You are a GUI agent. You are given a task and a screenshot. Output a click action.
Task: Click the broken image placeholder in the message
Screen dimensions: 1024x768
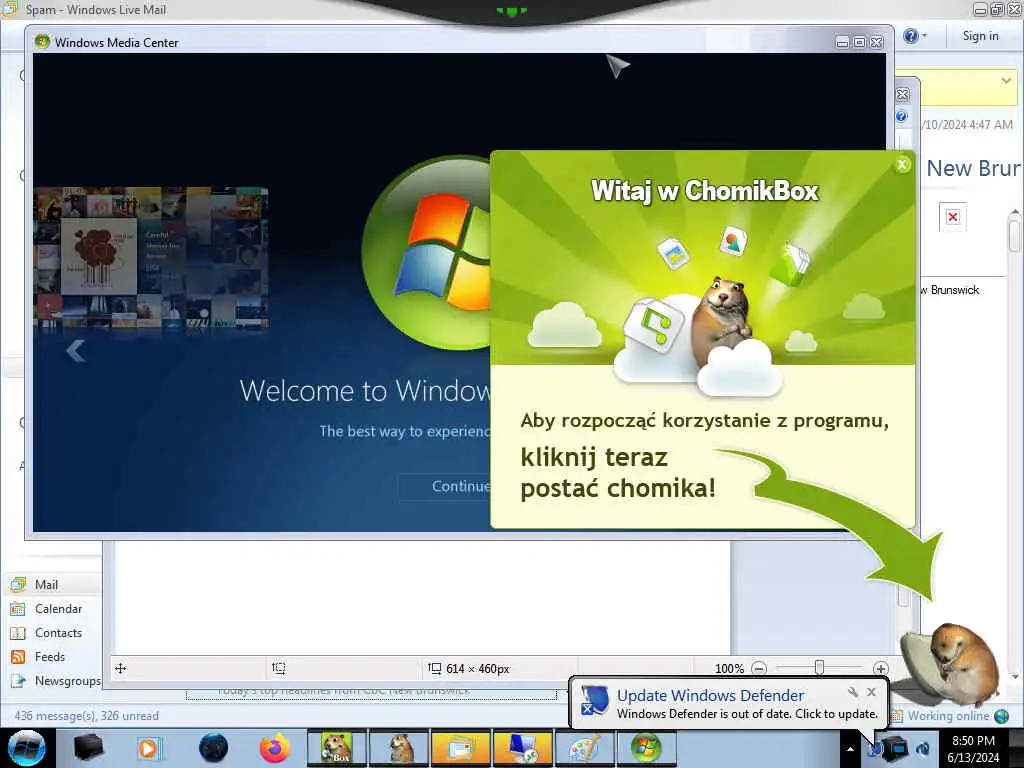tap(953, 217)
